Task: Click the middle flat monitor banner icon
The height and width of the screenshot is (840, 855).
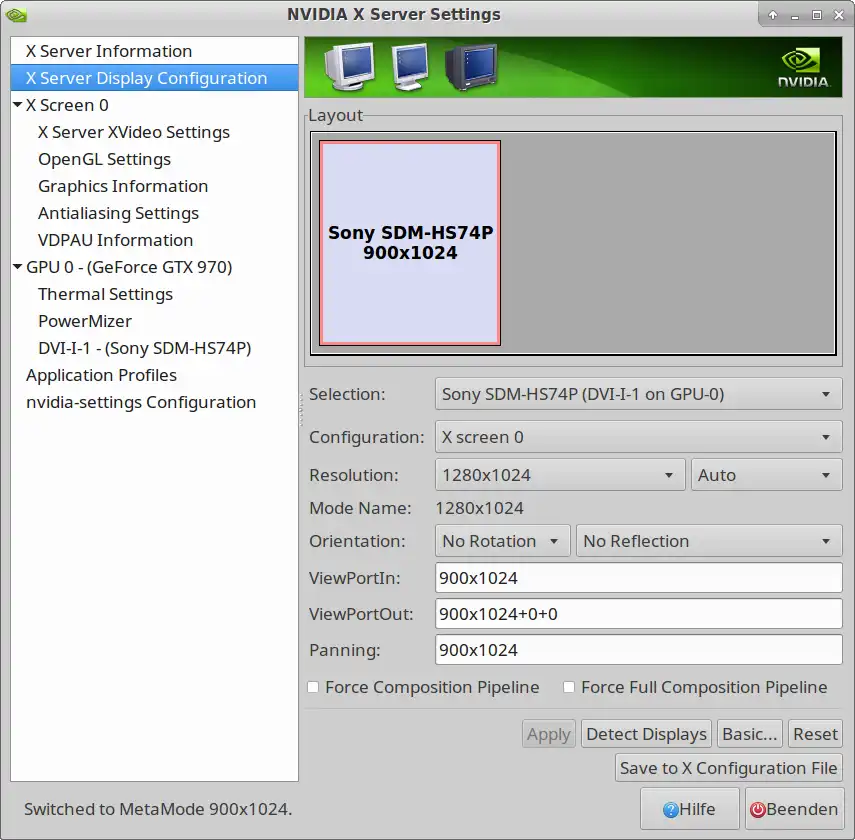Action: click(x=410, y=67)
